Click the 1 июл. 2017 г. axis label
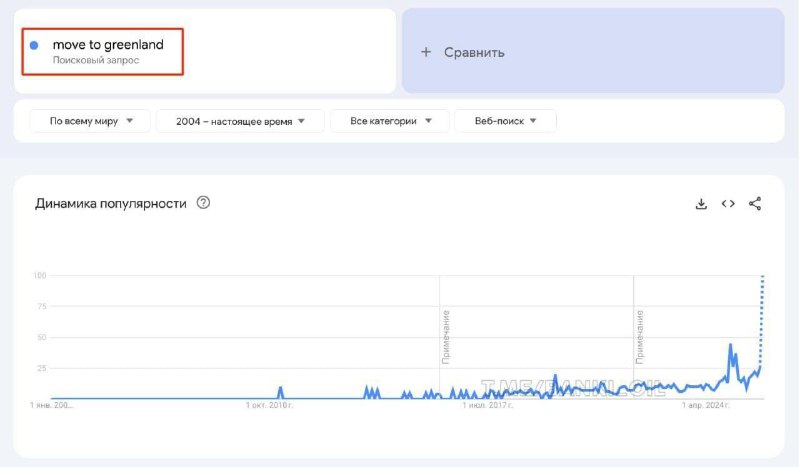 pyautogui.click(x=488, y=405)
